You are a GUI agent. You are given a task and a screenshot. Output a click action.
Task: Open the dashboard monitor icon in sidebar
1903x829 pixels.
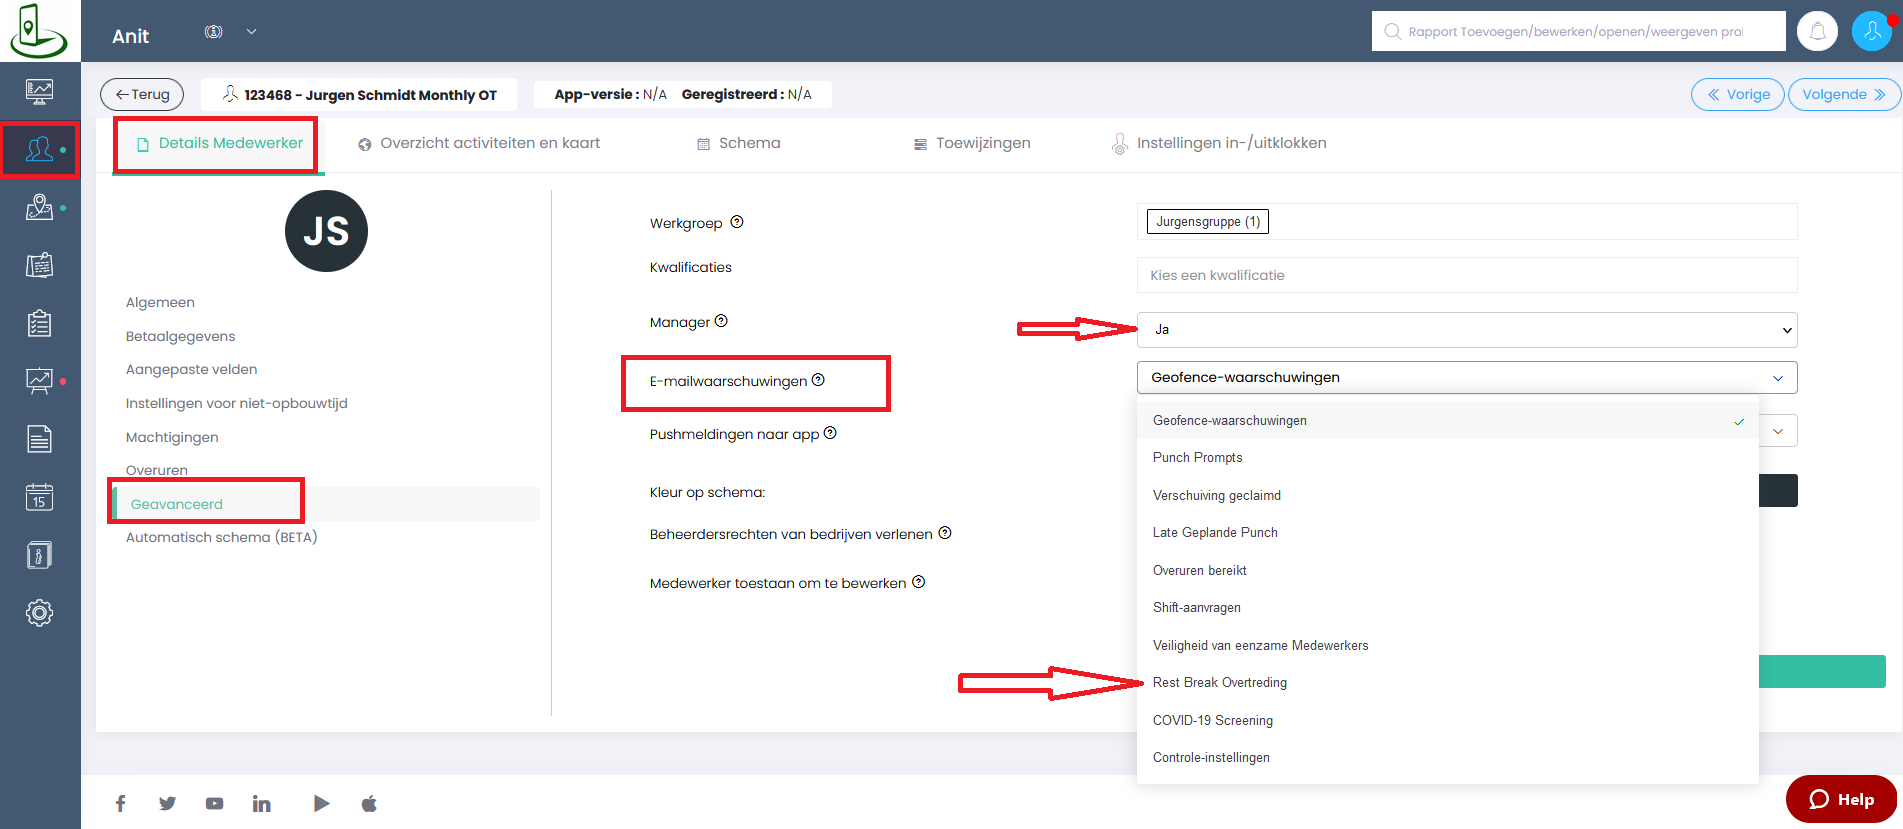pos(39,92)
